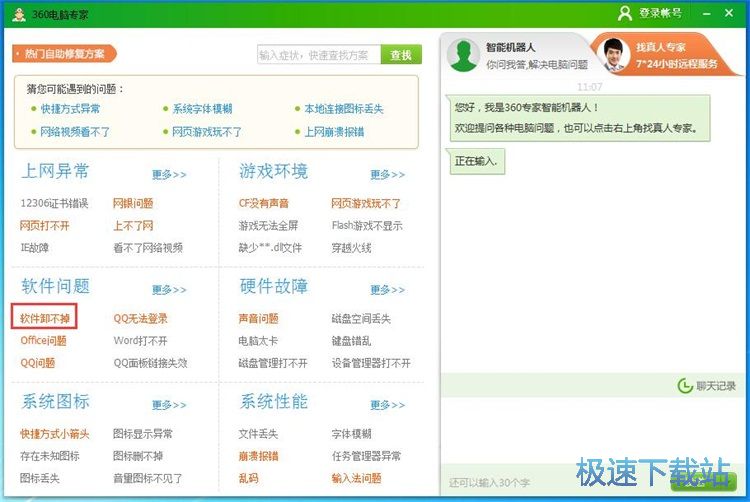Screen dimensions: 750x502
Task: Select CF没有声音 link
Action: pos(264,203)
